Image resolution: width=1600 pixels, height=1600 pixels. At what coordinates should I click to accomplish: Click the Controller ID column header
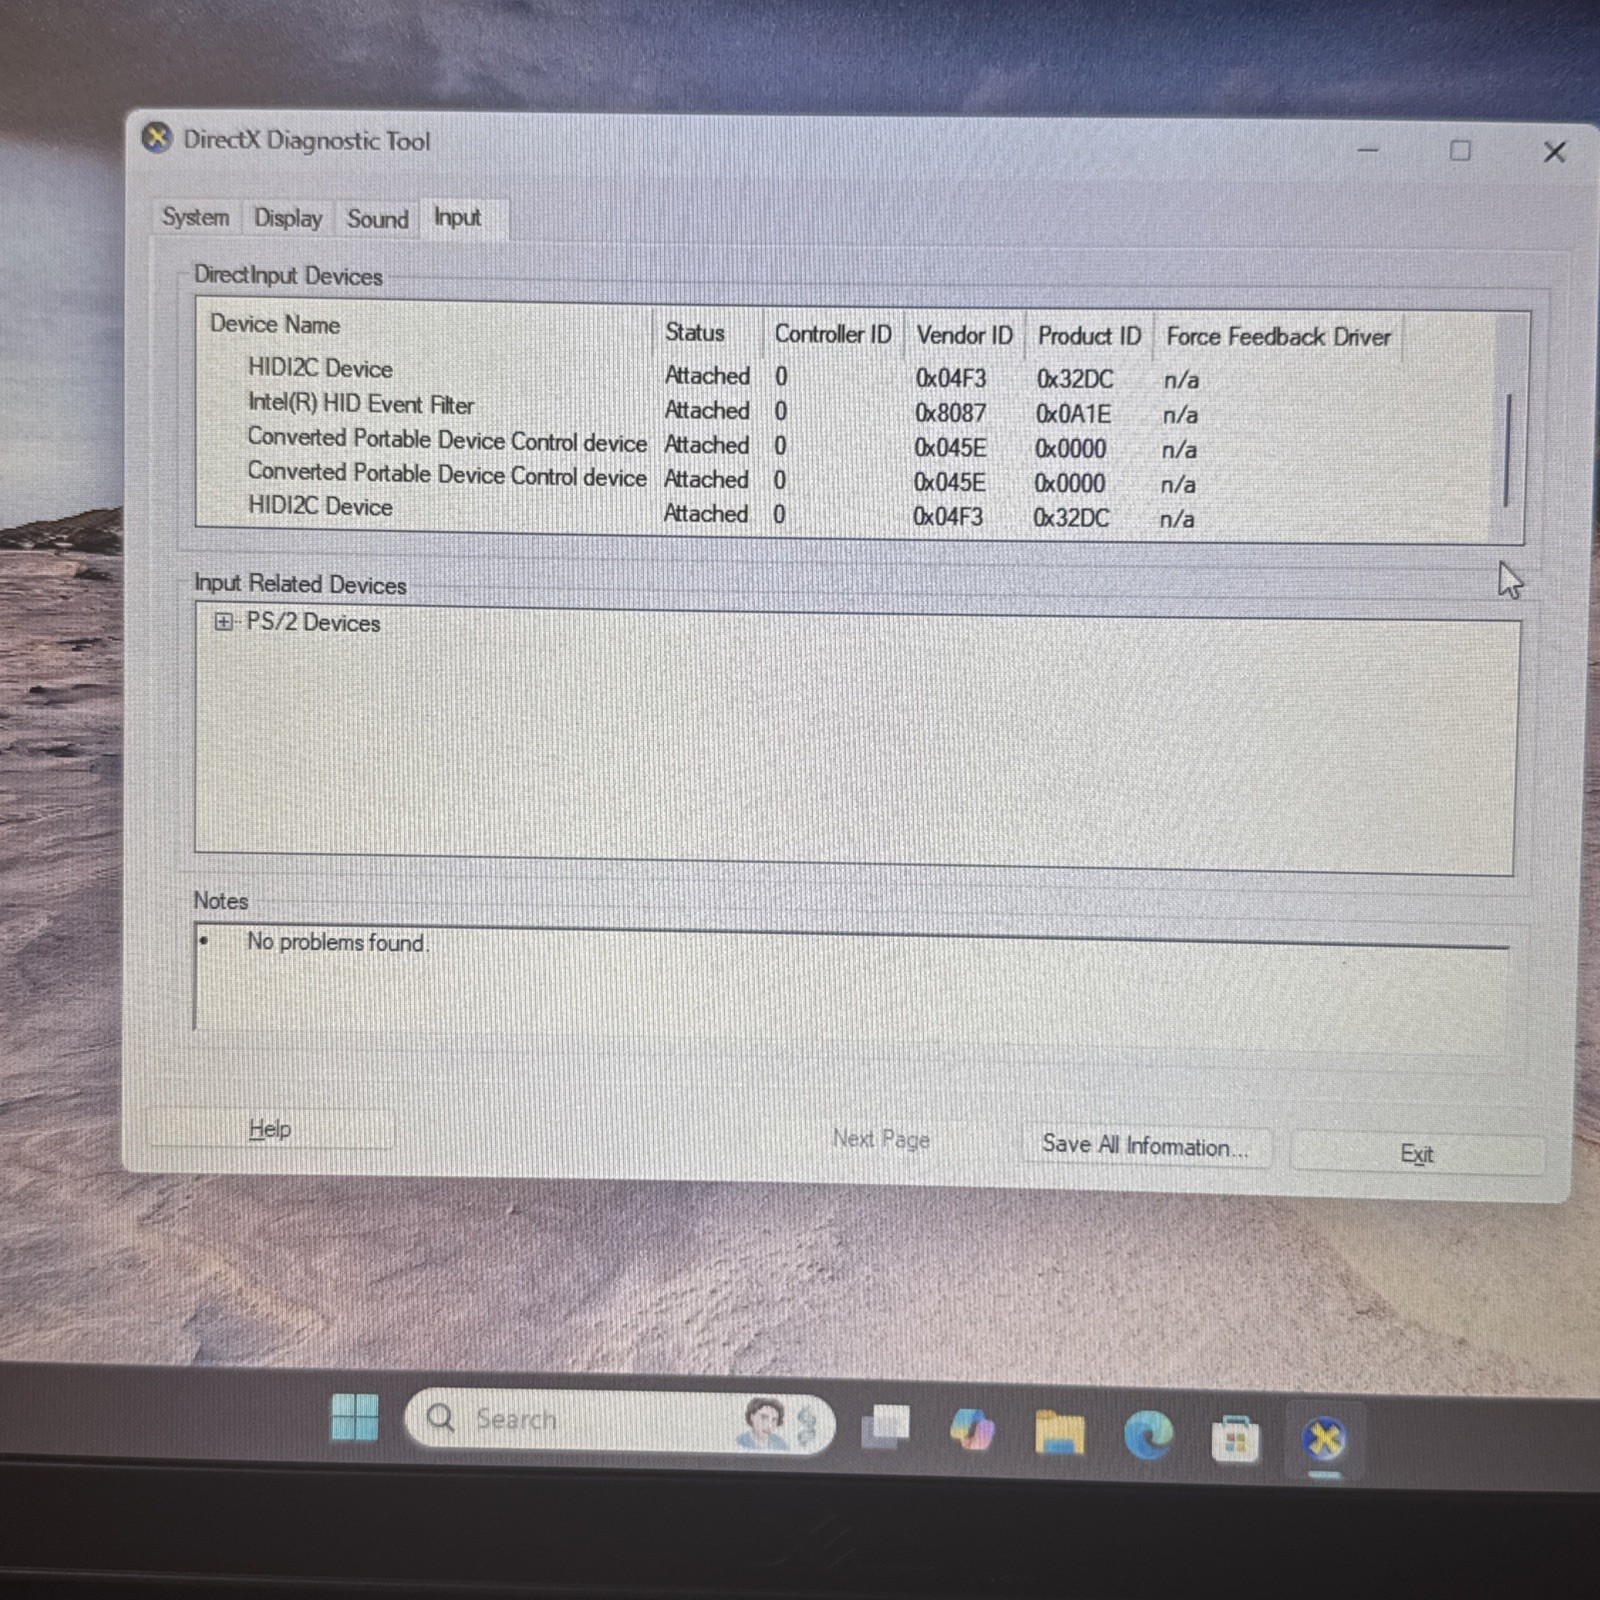coord(833,334)
